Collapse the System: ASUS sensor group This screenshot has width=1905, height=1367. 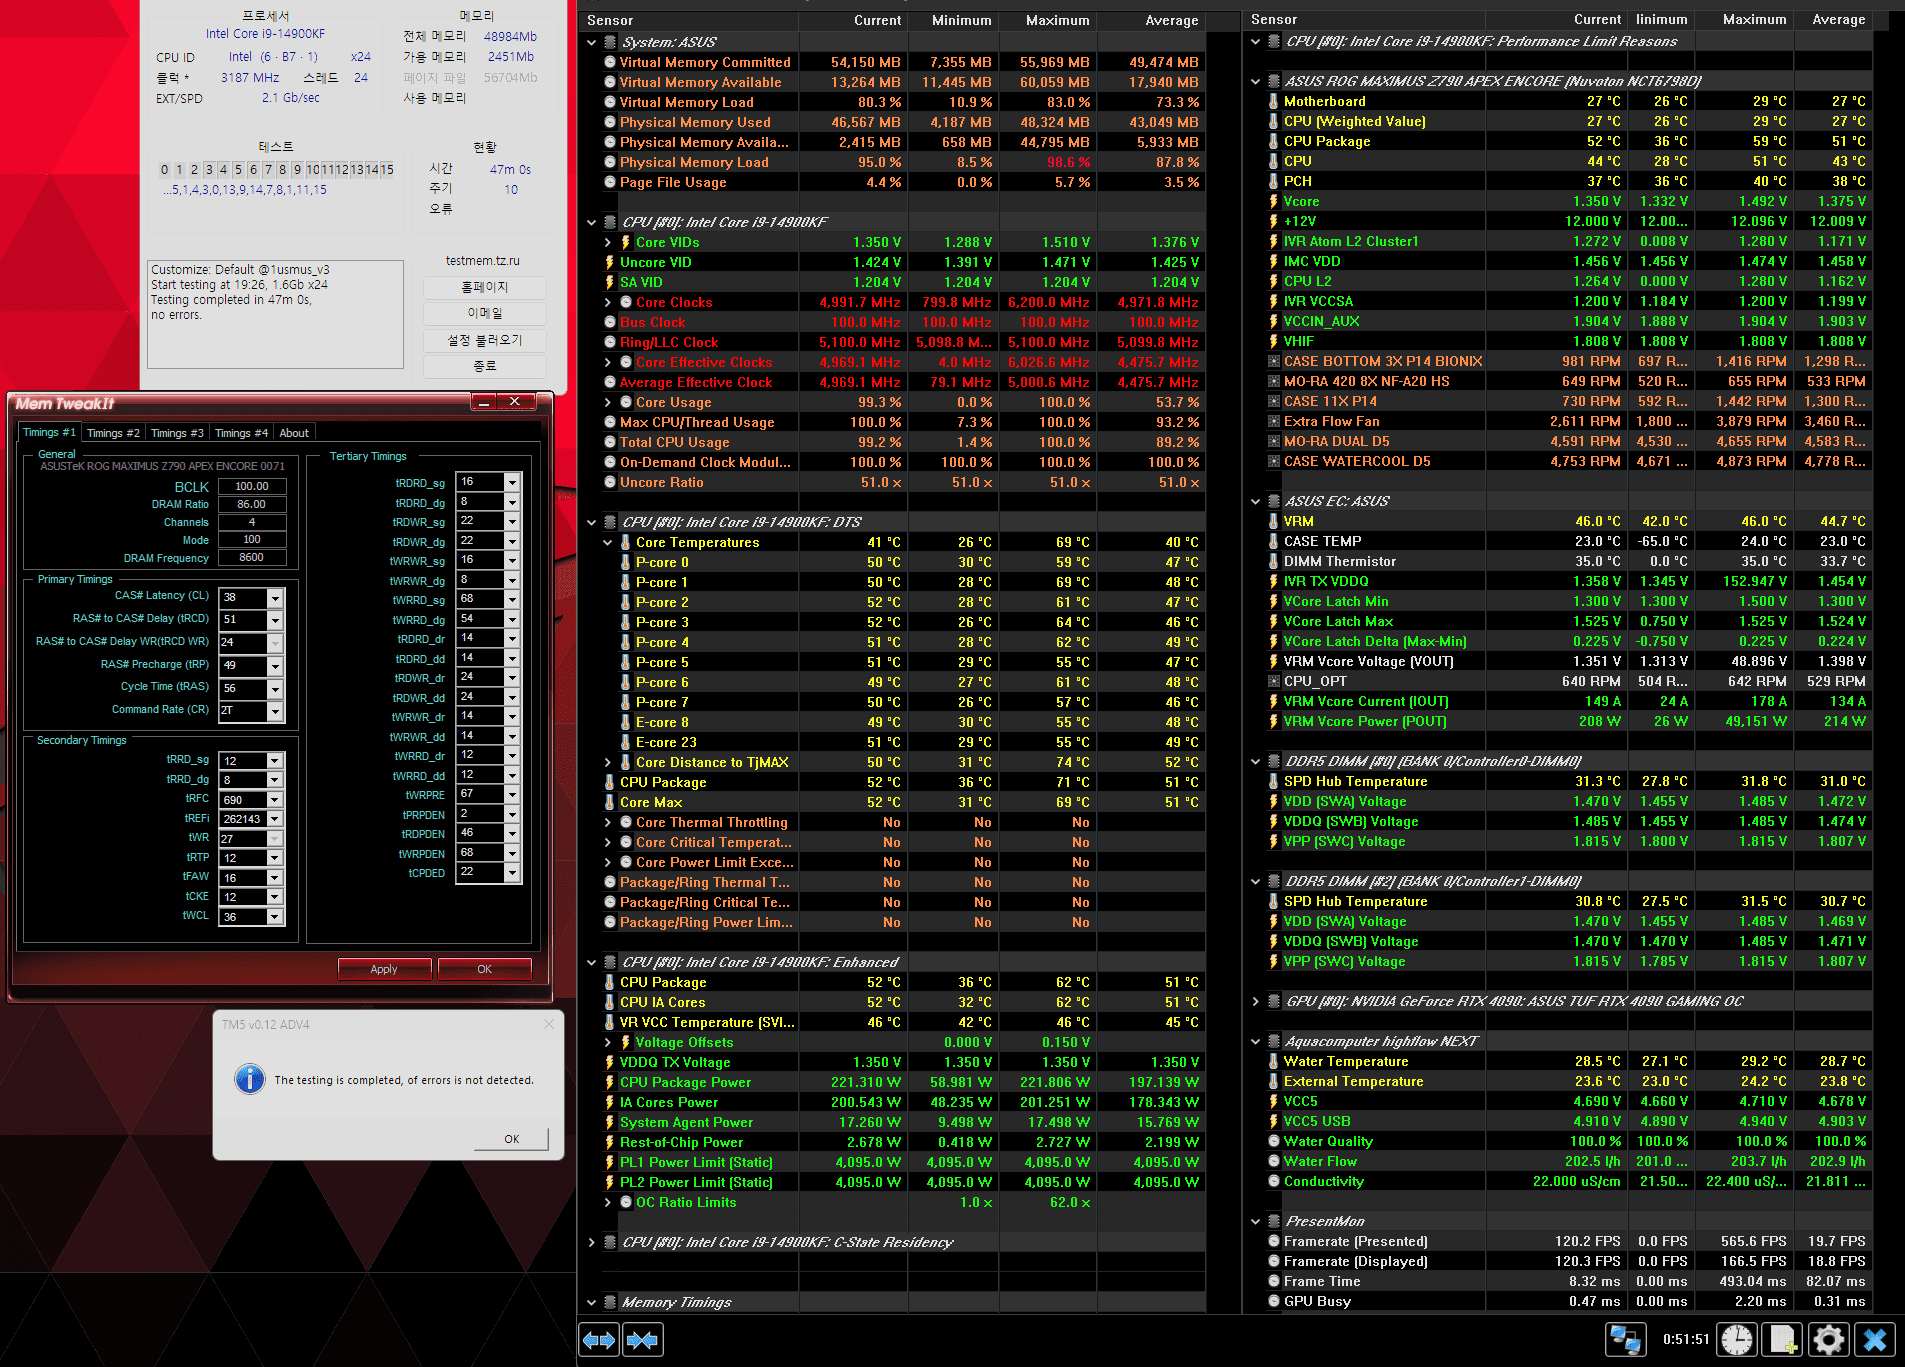(x=591, y=42)
